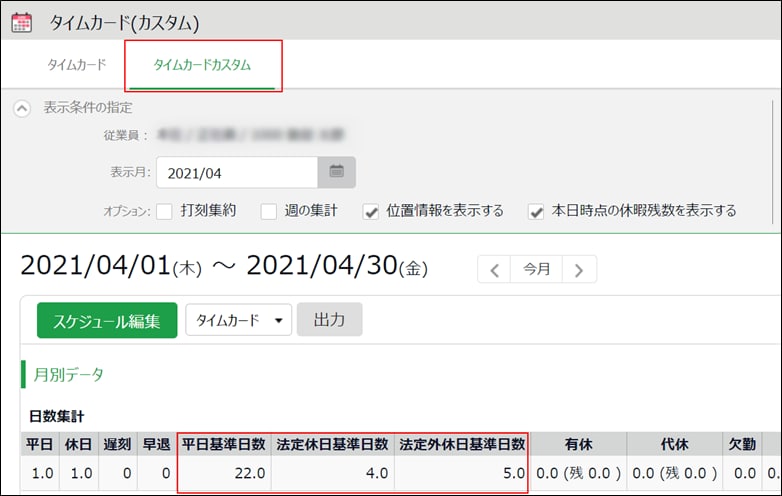Open the タイムカード output type dropdown

click(x=237, y=320)
